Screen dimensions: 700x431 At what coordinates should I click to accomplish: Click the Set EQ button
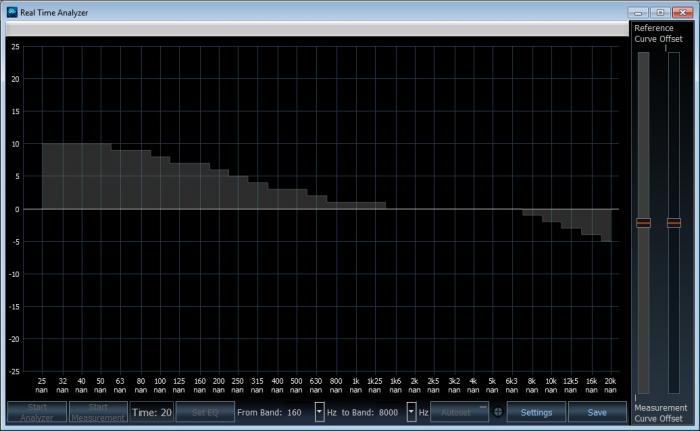205,412
